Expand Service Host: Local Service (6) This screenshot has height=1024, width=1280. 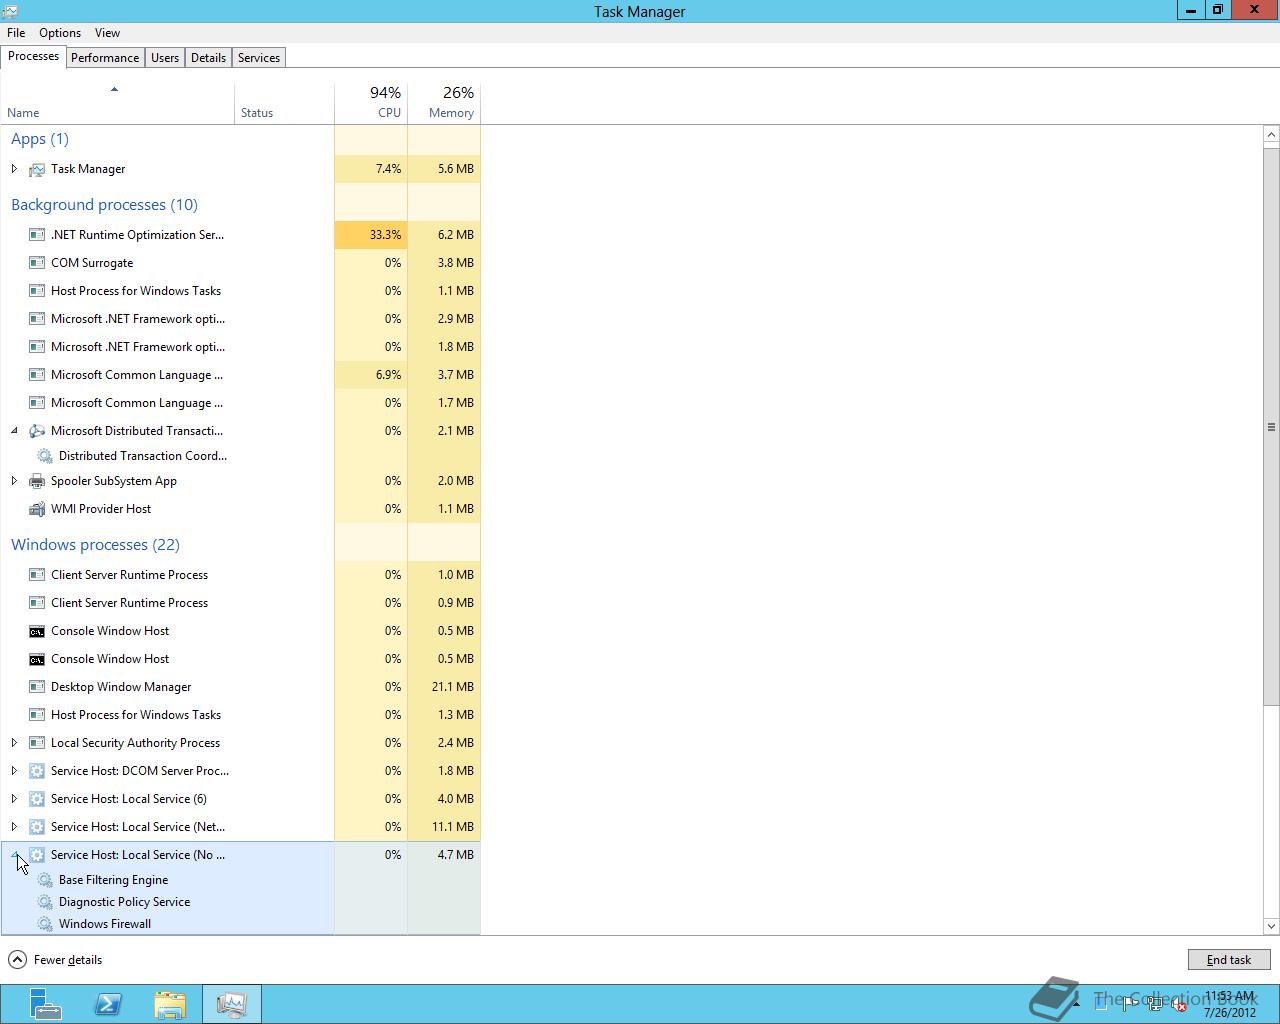(x=14, y=799)
